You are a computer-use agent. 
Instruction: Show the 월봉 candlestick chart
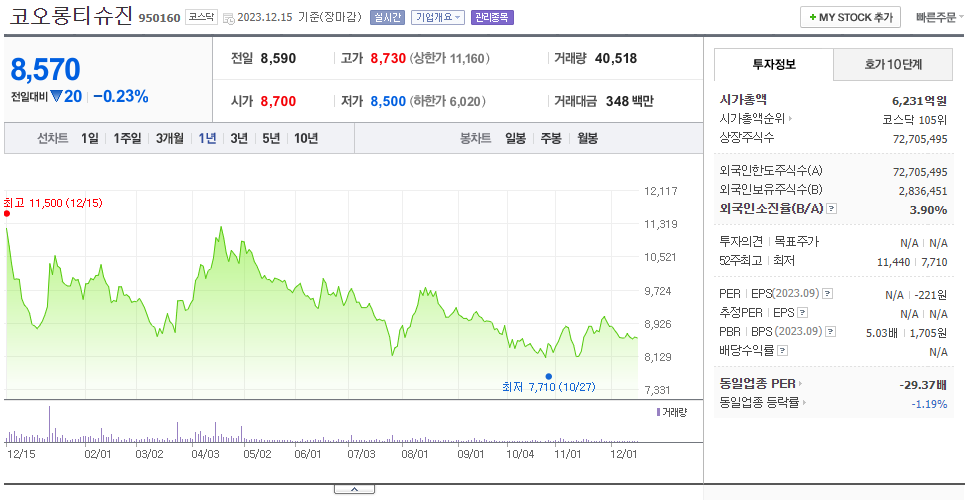588,138
